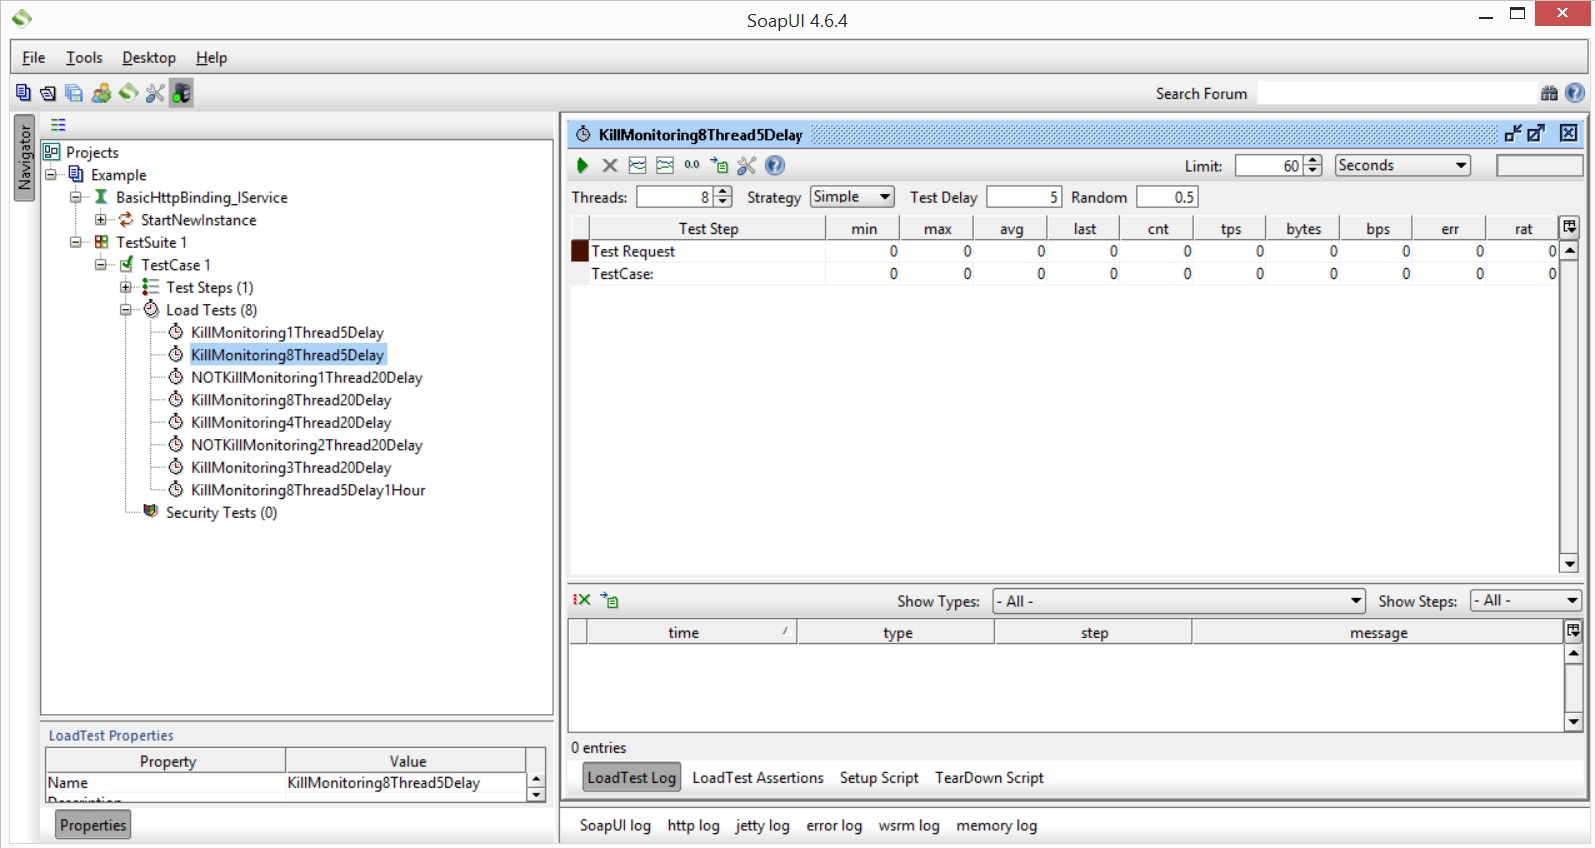Image resolution: width=1595 pixels, height=848 pixels.
Task: Click the forum search binoculars icon
Action: [x=1549, y=93]
